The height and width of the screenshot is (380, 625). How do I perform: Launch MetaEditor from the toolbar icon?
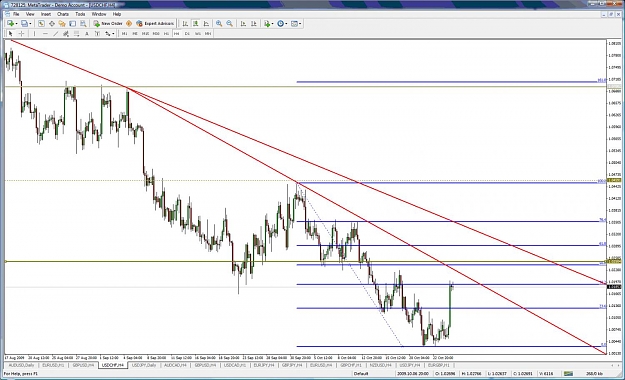(129, 24)
